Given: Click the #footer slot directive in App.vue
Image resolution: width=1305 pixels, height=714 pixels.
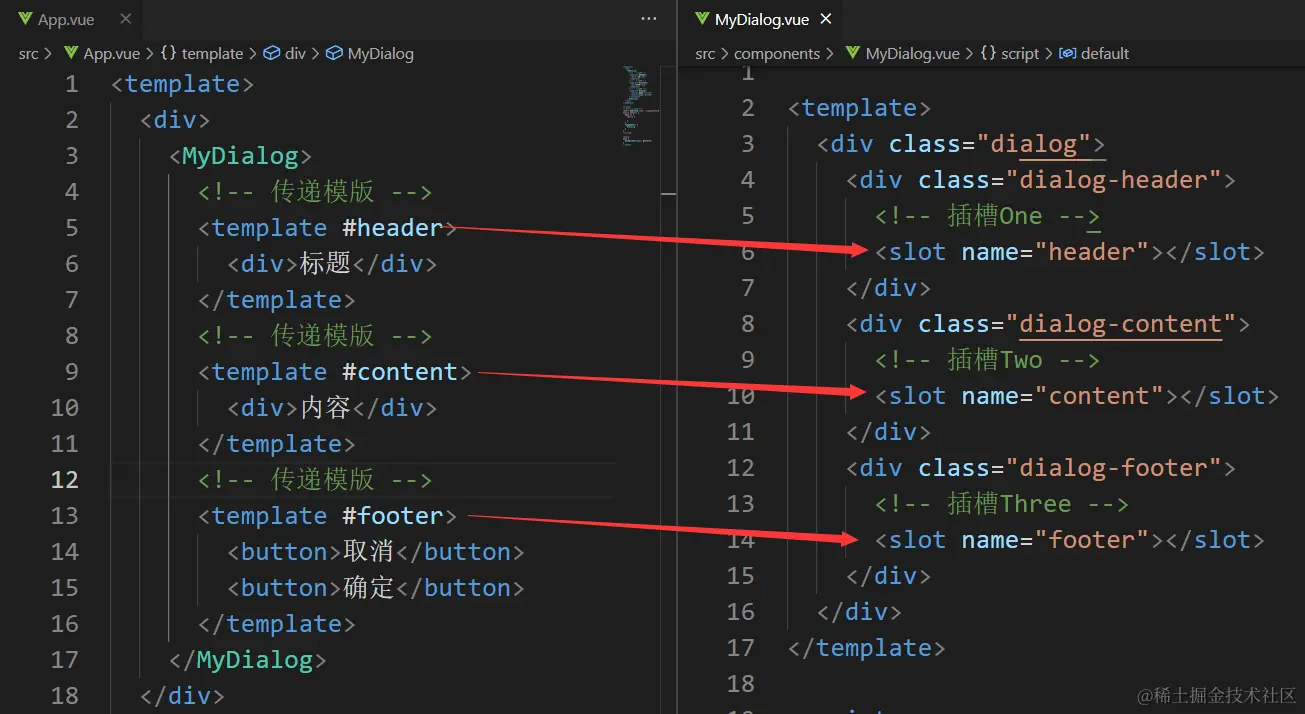Looking at the screenshot, I should point(392,516).
